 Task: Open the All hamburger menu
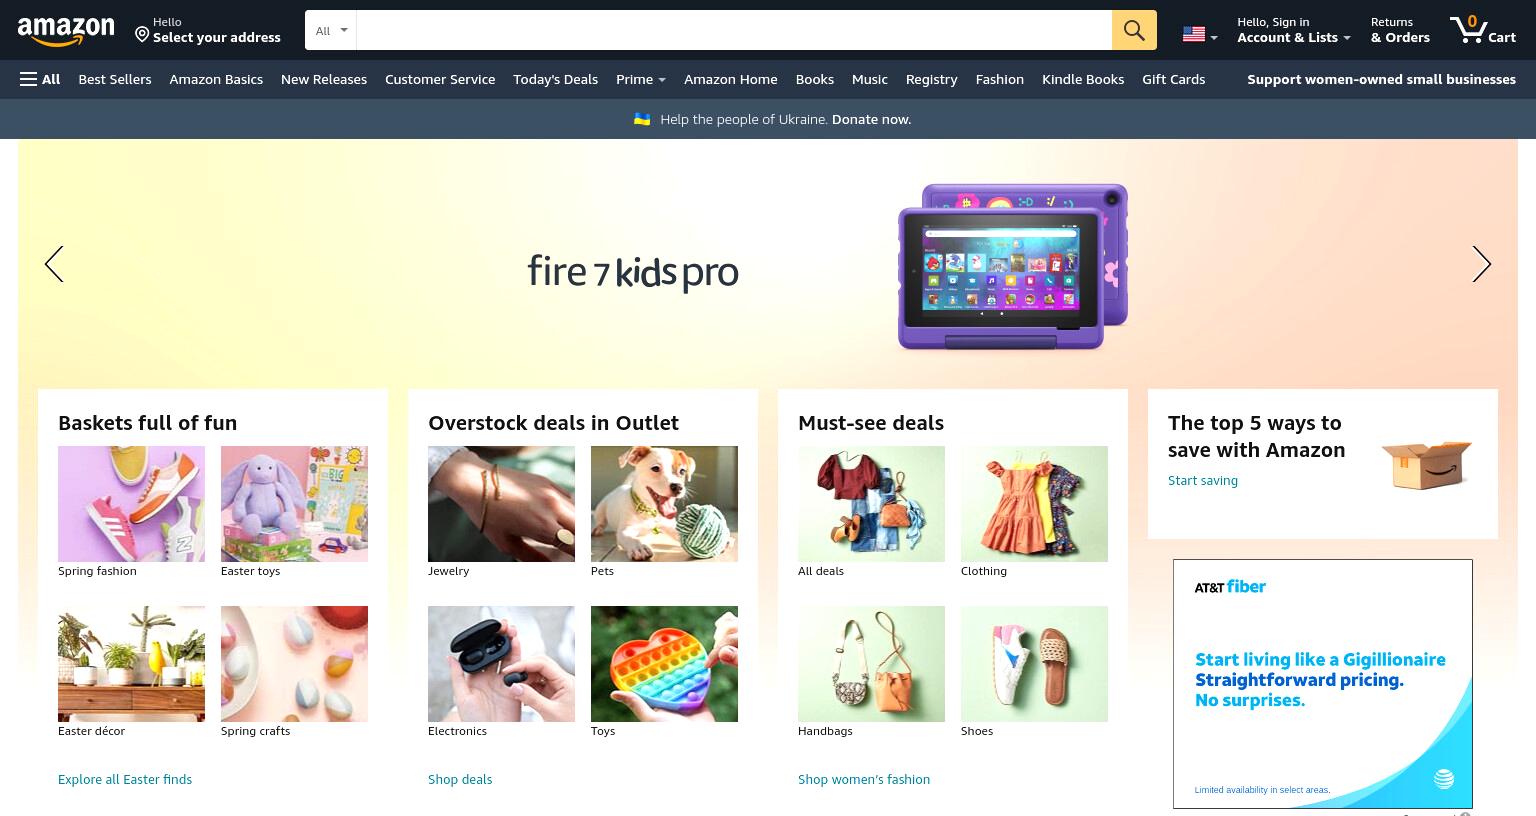[x=40, y=79]
